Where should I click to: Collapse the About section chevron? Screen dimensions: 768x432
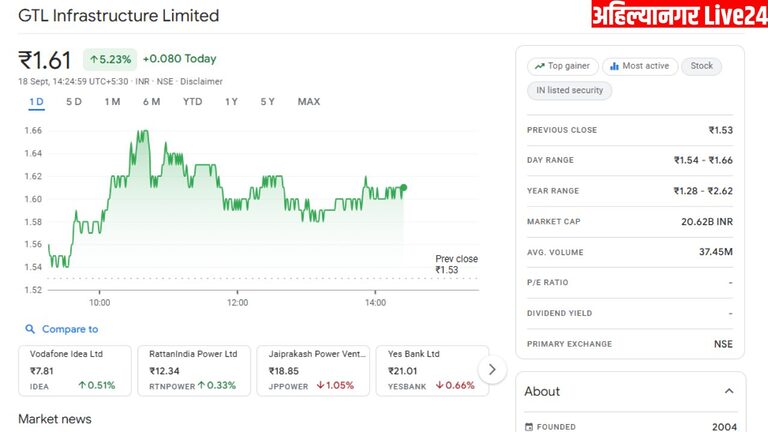pos(728,391)
